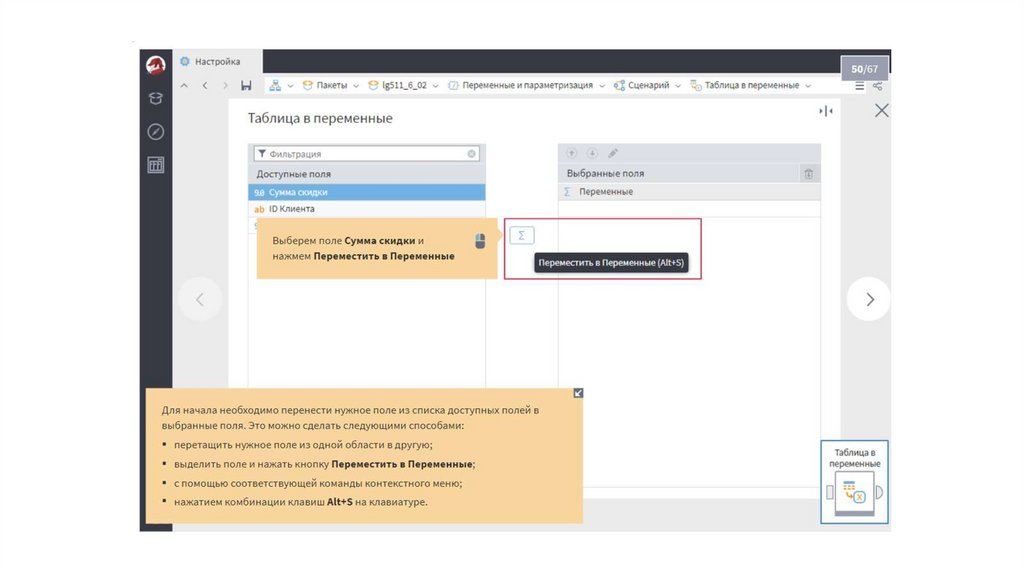Open the data grid icon in left sidebar

(x=155, y=165)
